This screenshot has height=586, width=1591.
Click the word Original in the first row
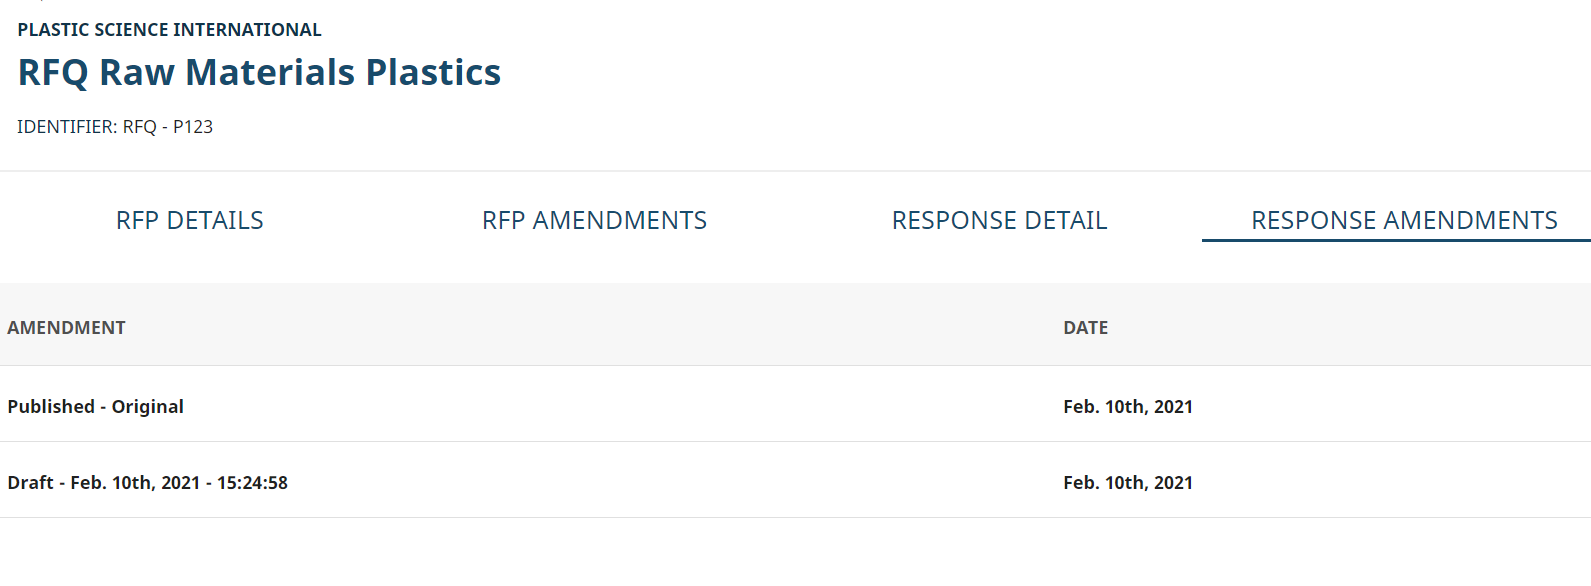[148, 407]
